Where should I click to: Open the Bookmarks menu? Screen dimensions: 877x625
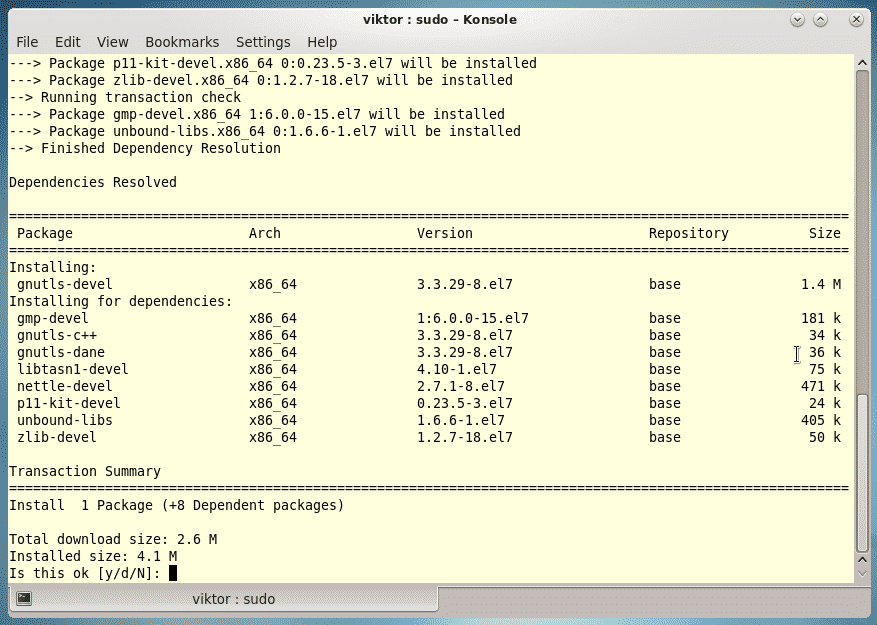[182, 42]
